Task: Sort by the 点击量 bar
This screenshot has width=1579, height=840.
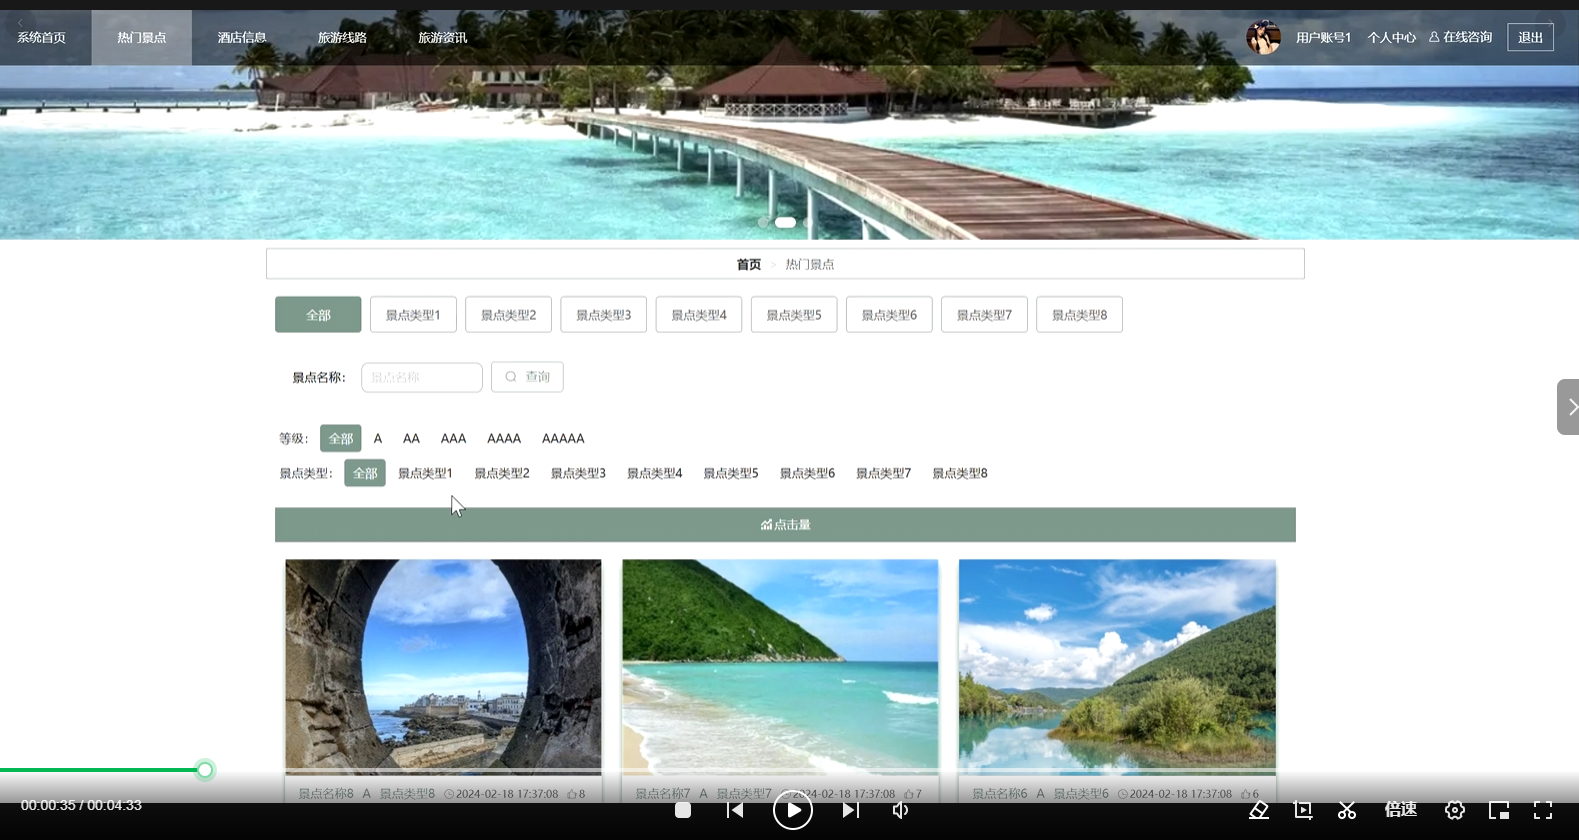Action: pyautogui.click(x=785, y=525)
